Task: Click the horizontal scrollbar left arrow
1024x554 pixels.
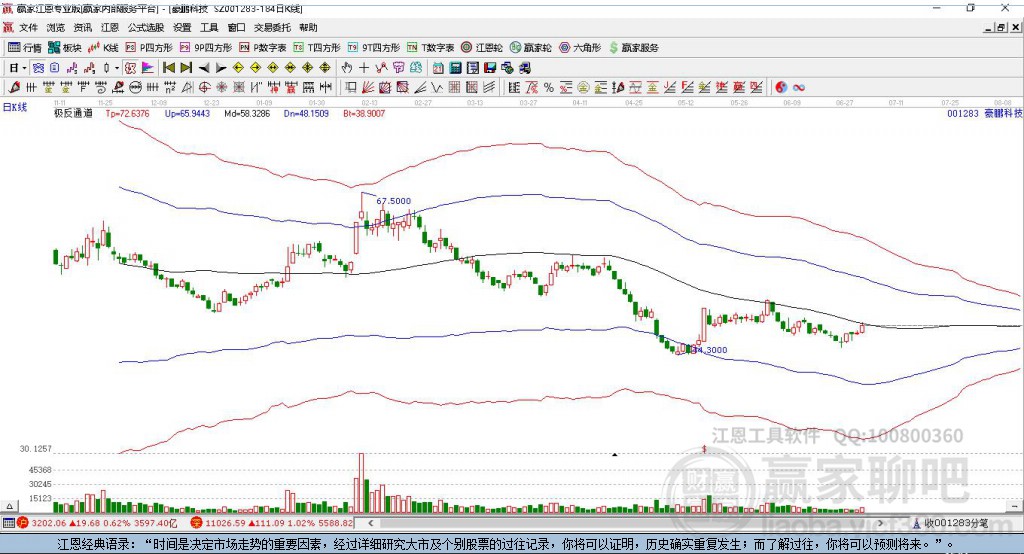Action: pos(370,523)
